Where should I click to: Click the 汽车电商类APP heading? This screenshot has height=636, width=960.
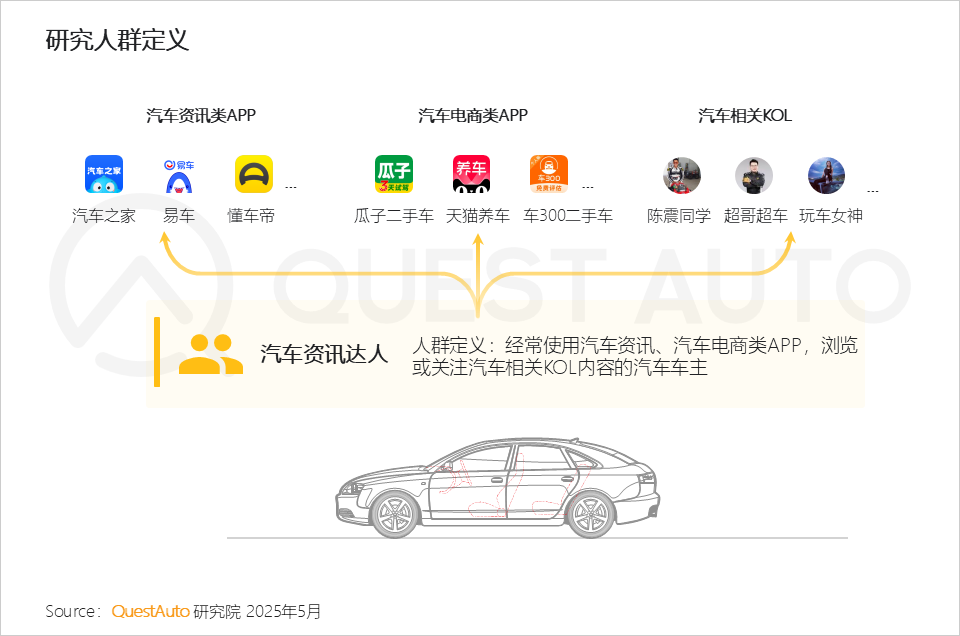coord(473,115)
